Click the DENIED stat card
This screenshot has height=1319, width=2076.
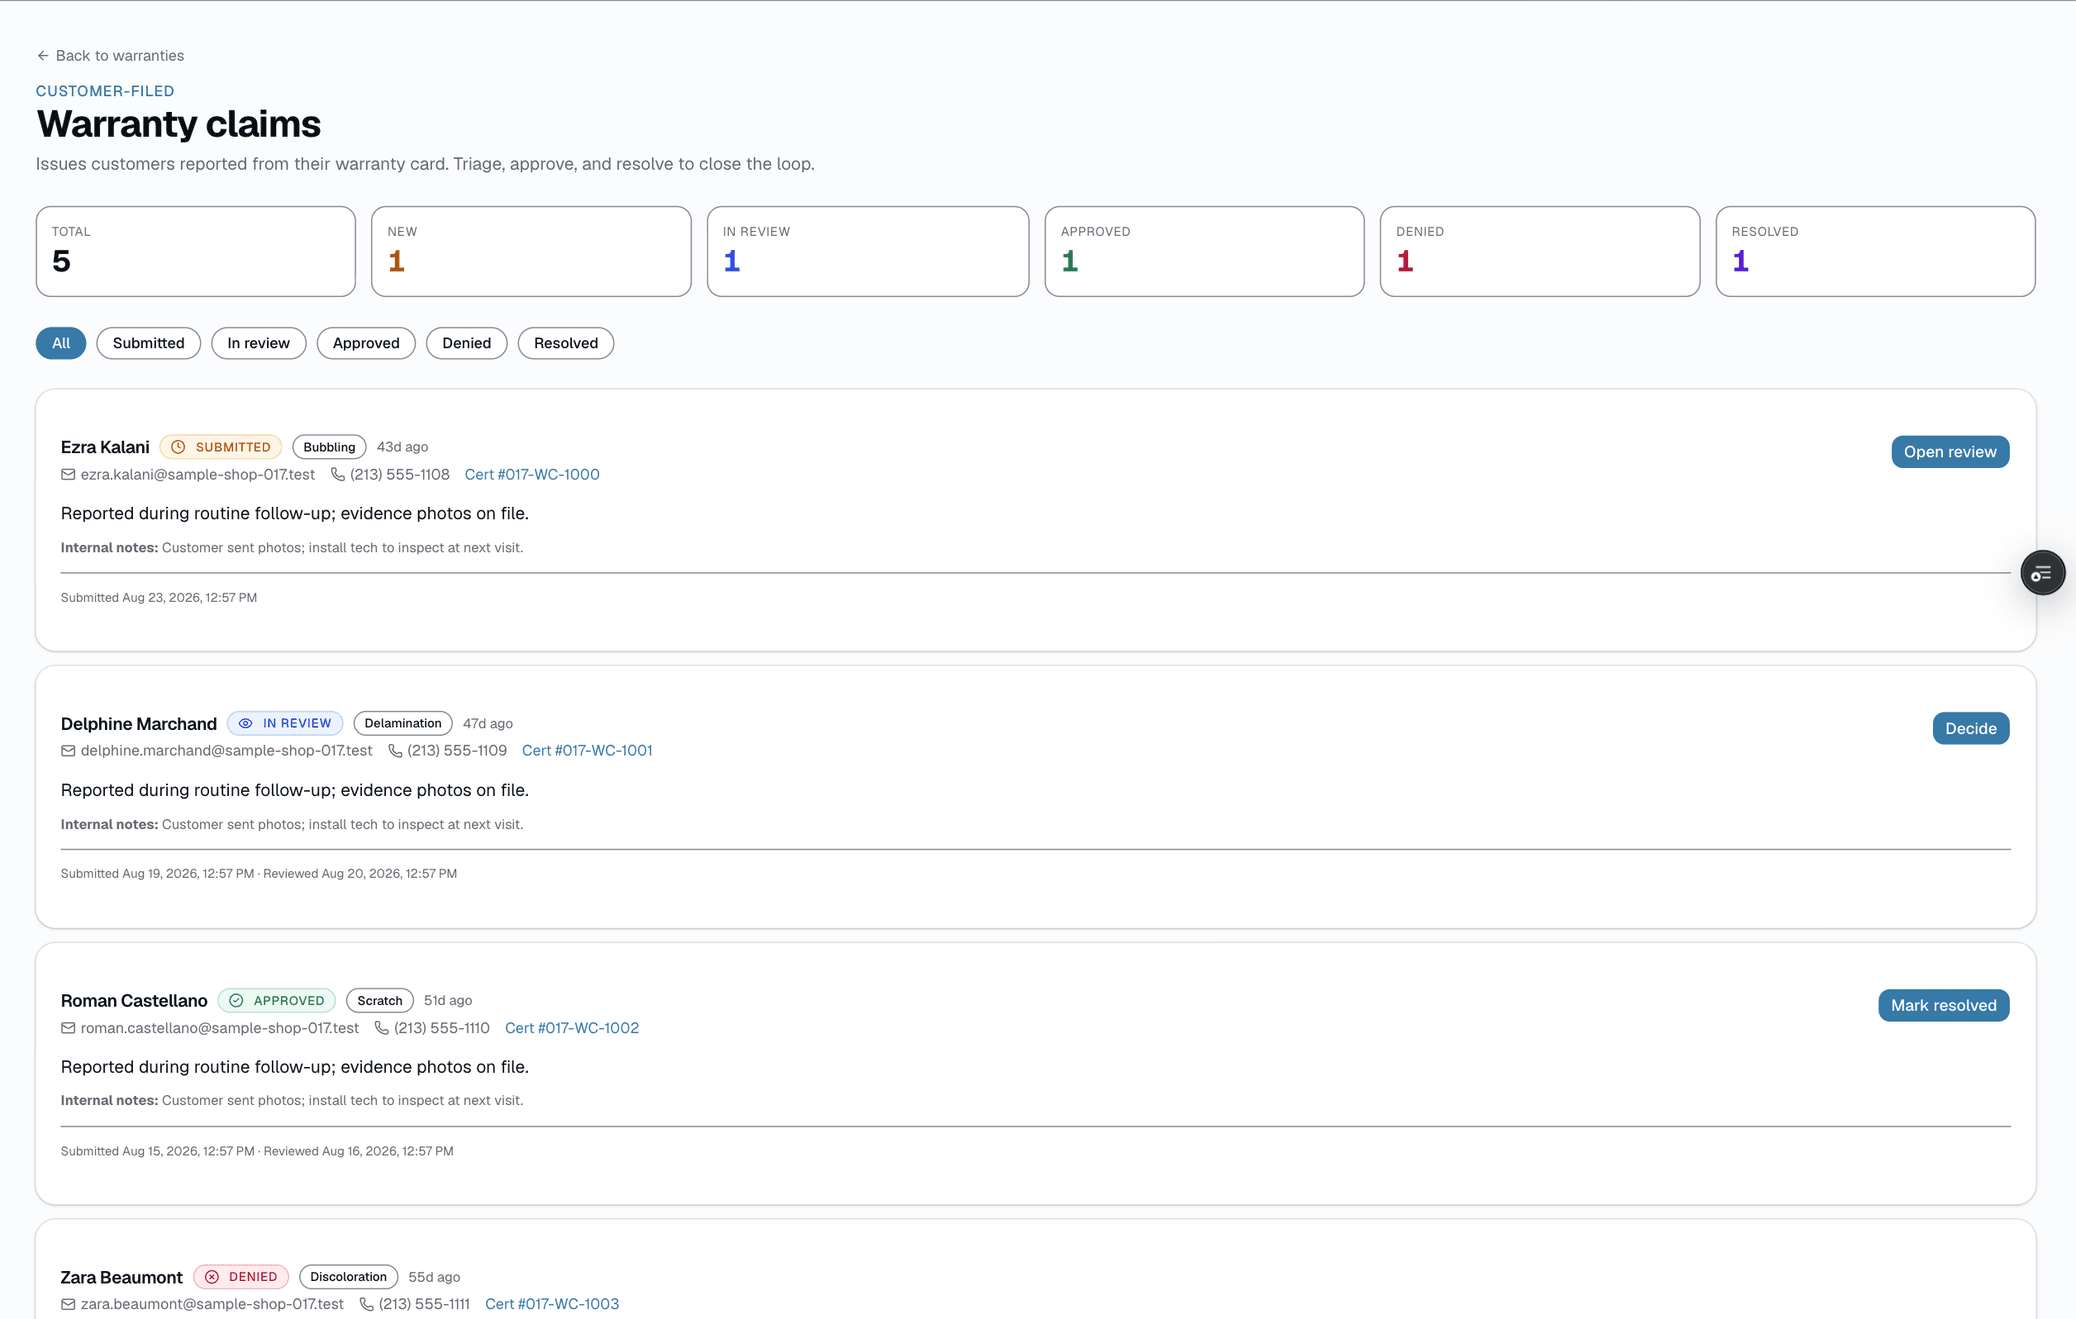(x=1540, y=252)
